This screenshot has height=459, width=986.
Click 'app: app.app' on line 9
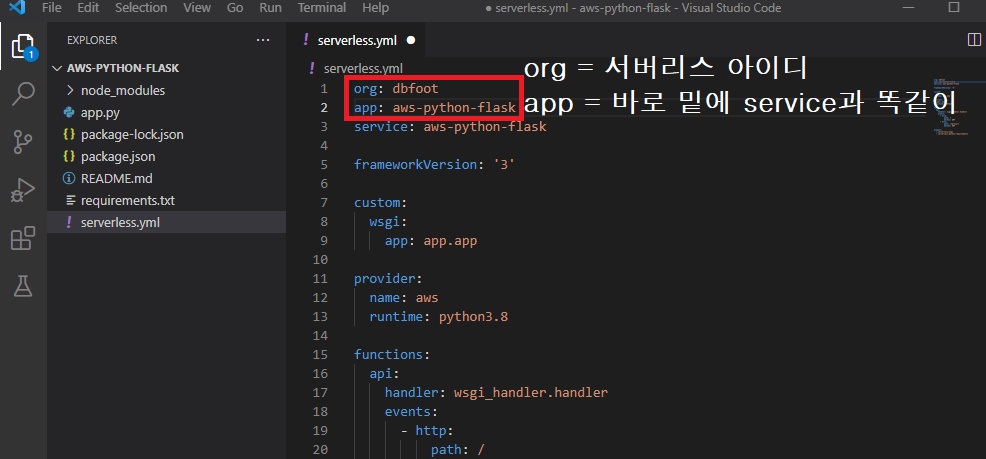(431, 241)
